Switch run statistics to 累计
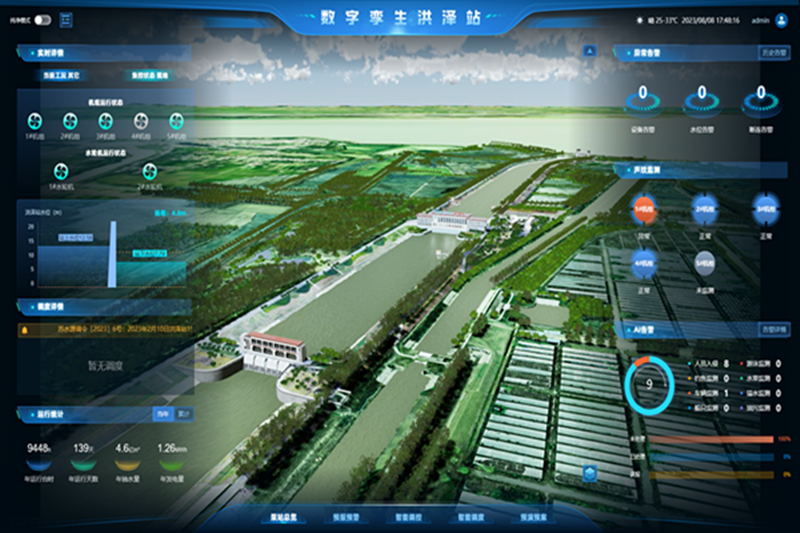 click(x=183, y=413)
